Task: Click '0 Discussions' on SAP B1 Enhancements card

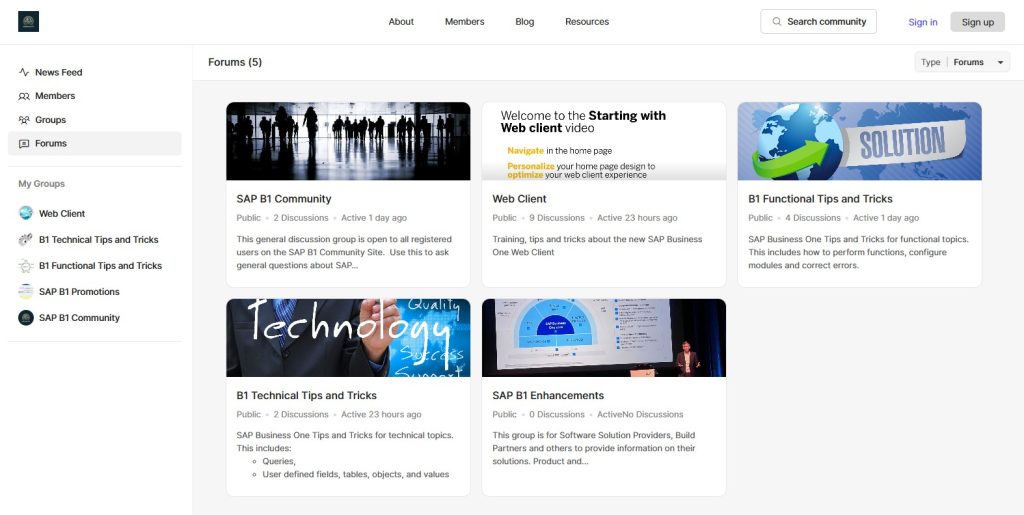Action: tap(557, 414)
